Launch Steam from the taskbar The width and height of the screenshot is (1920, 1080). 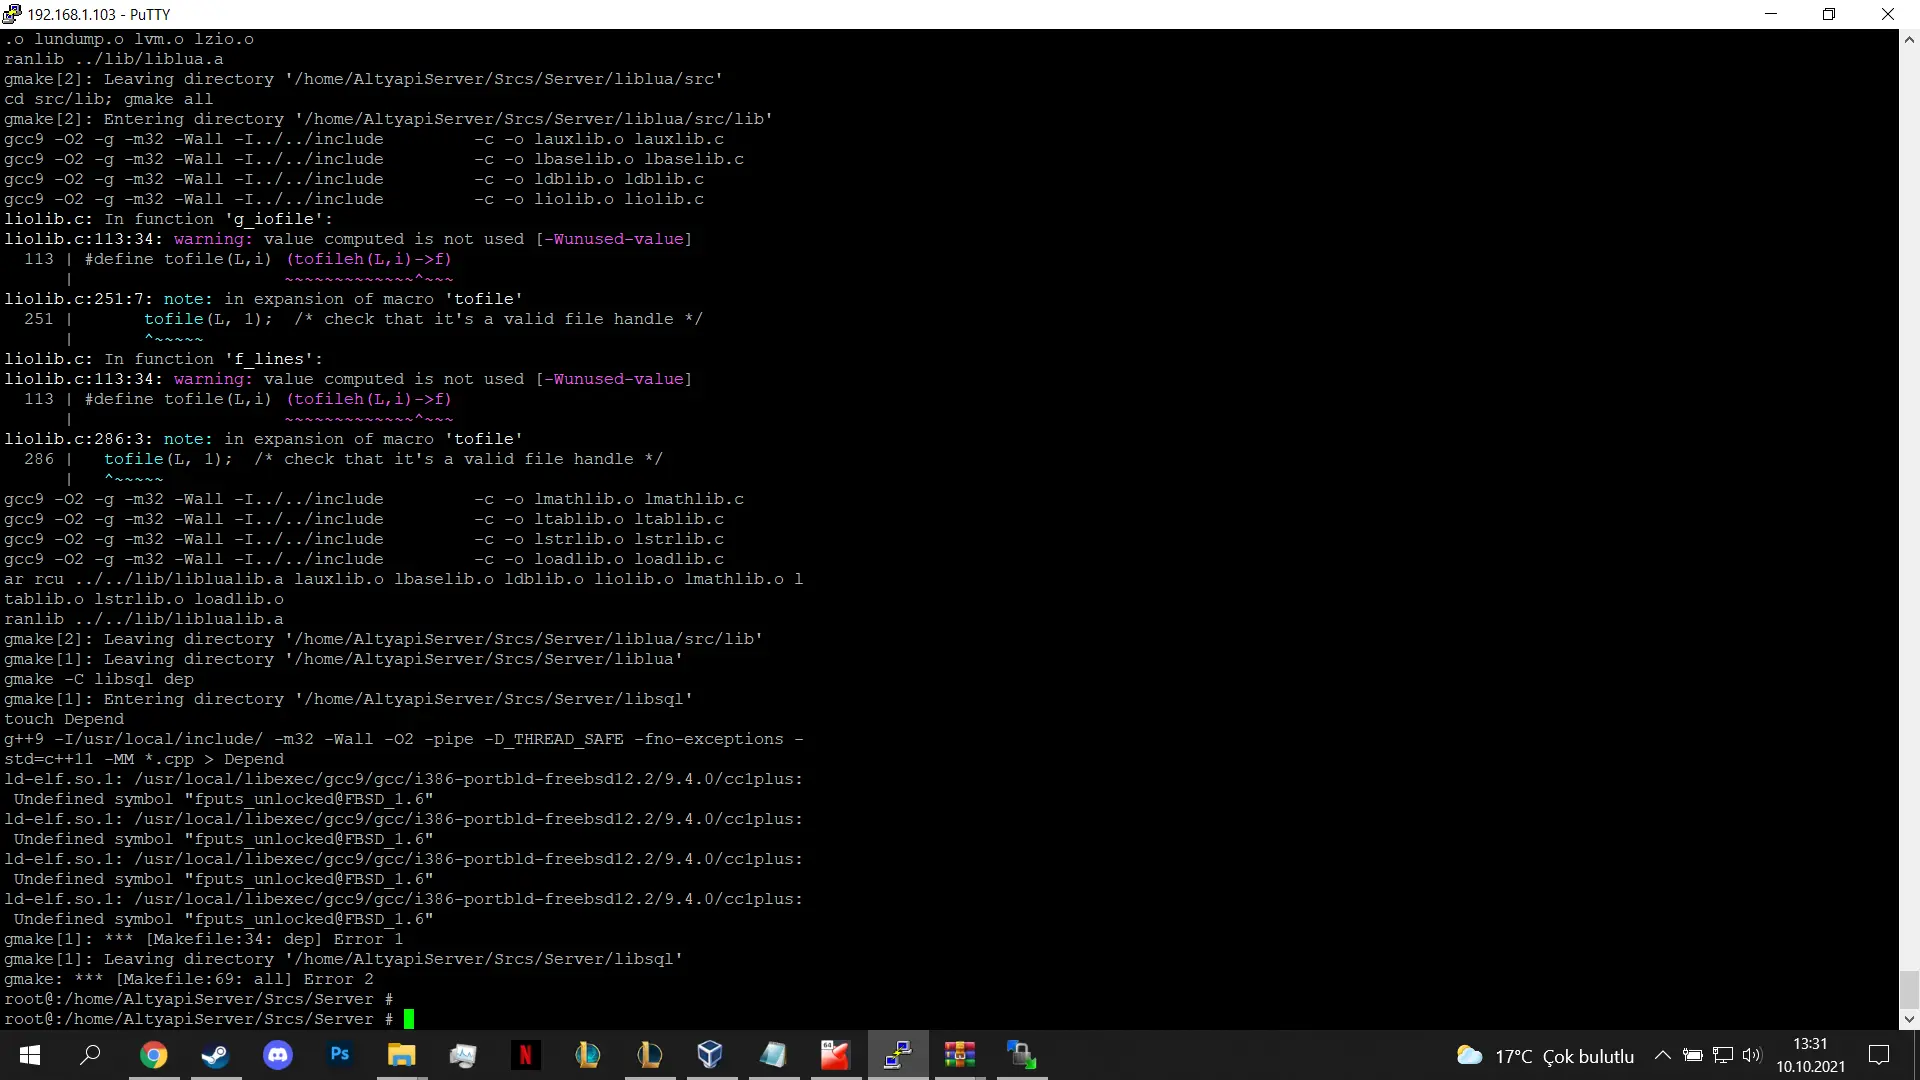[x=216, y=1055]
